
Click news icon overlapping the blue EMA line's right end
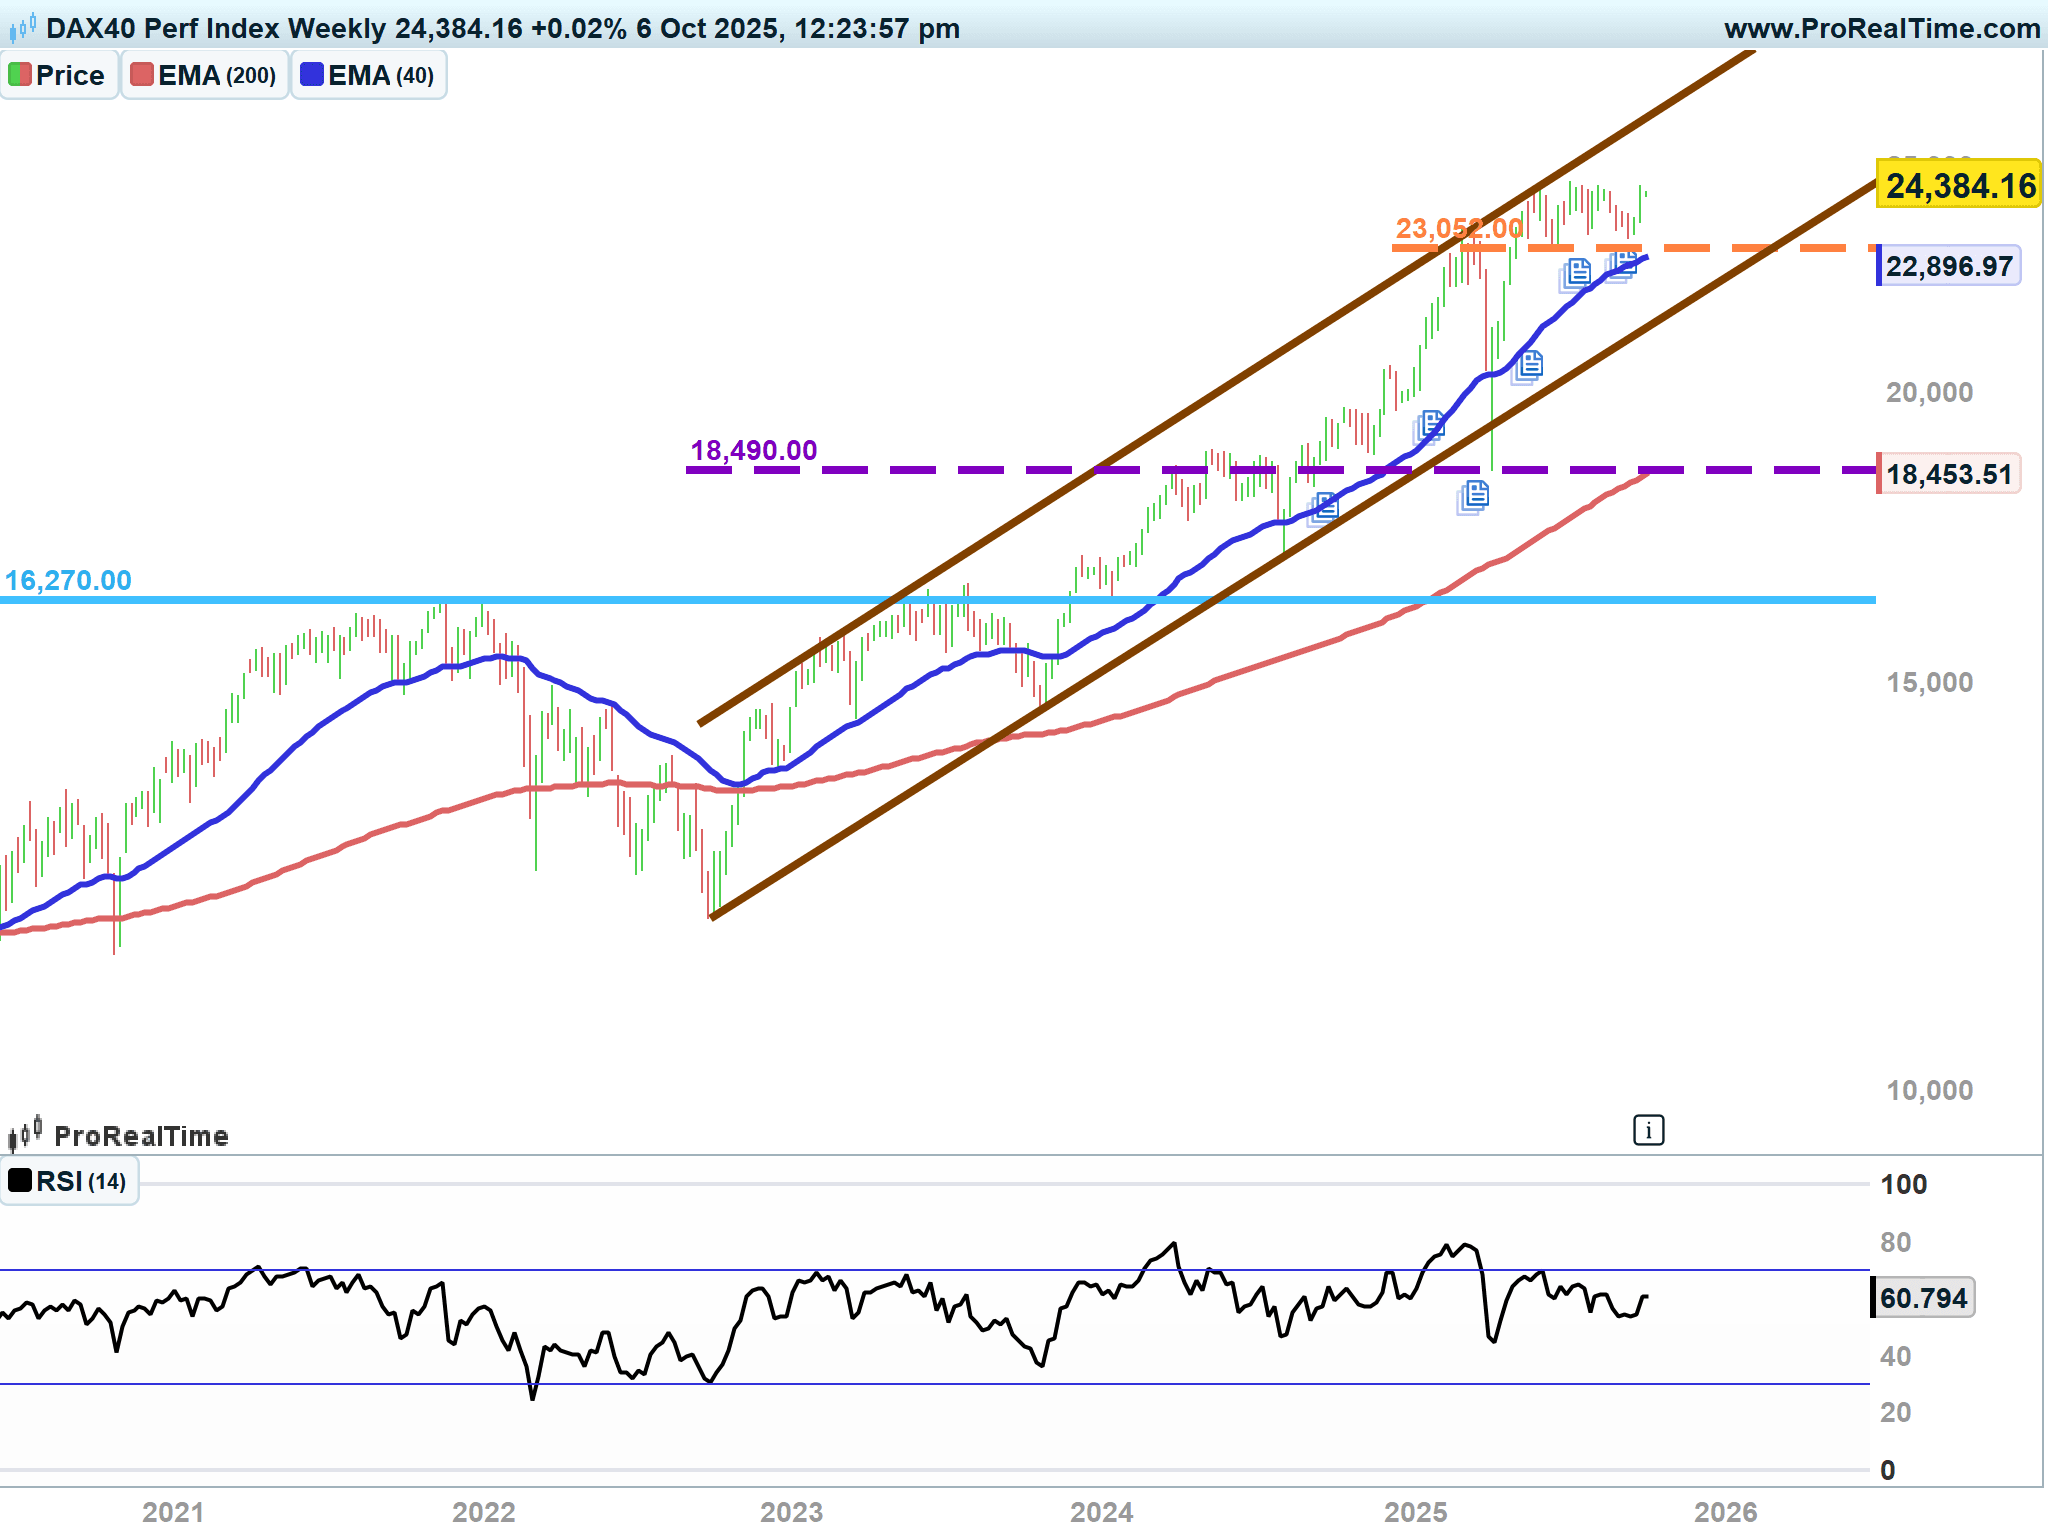tap(1622, 263)
